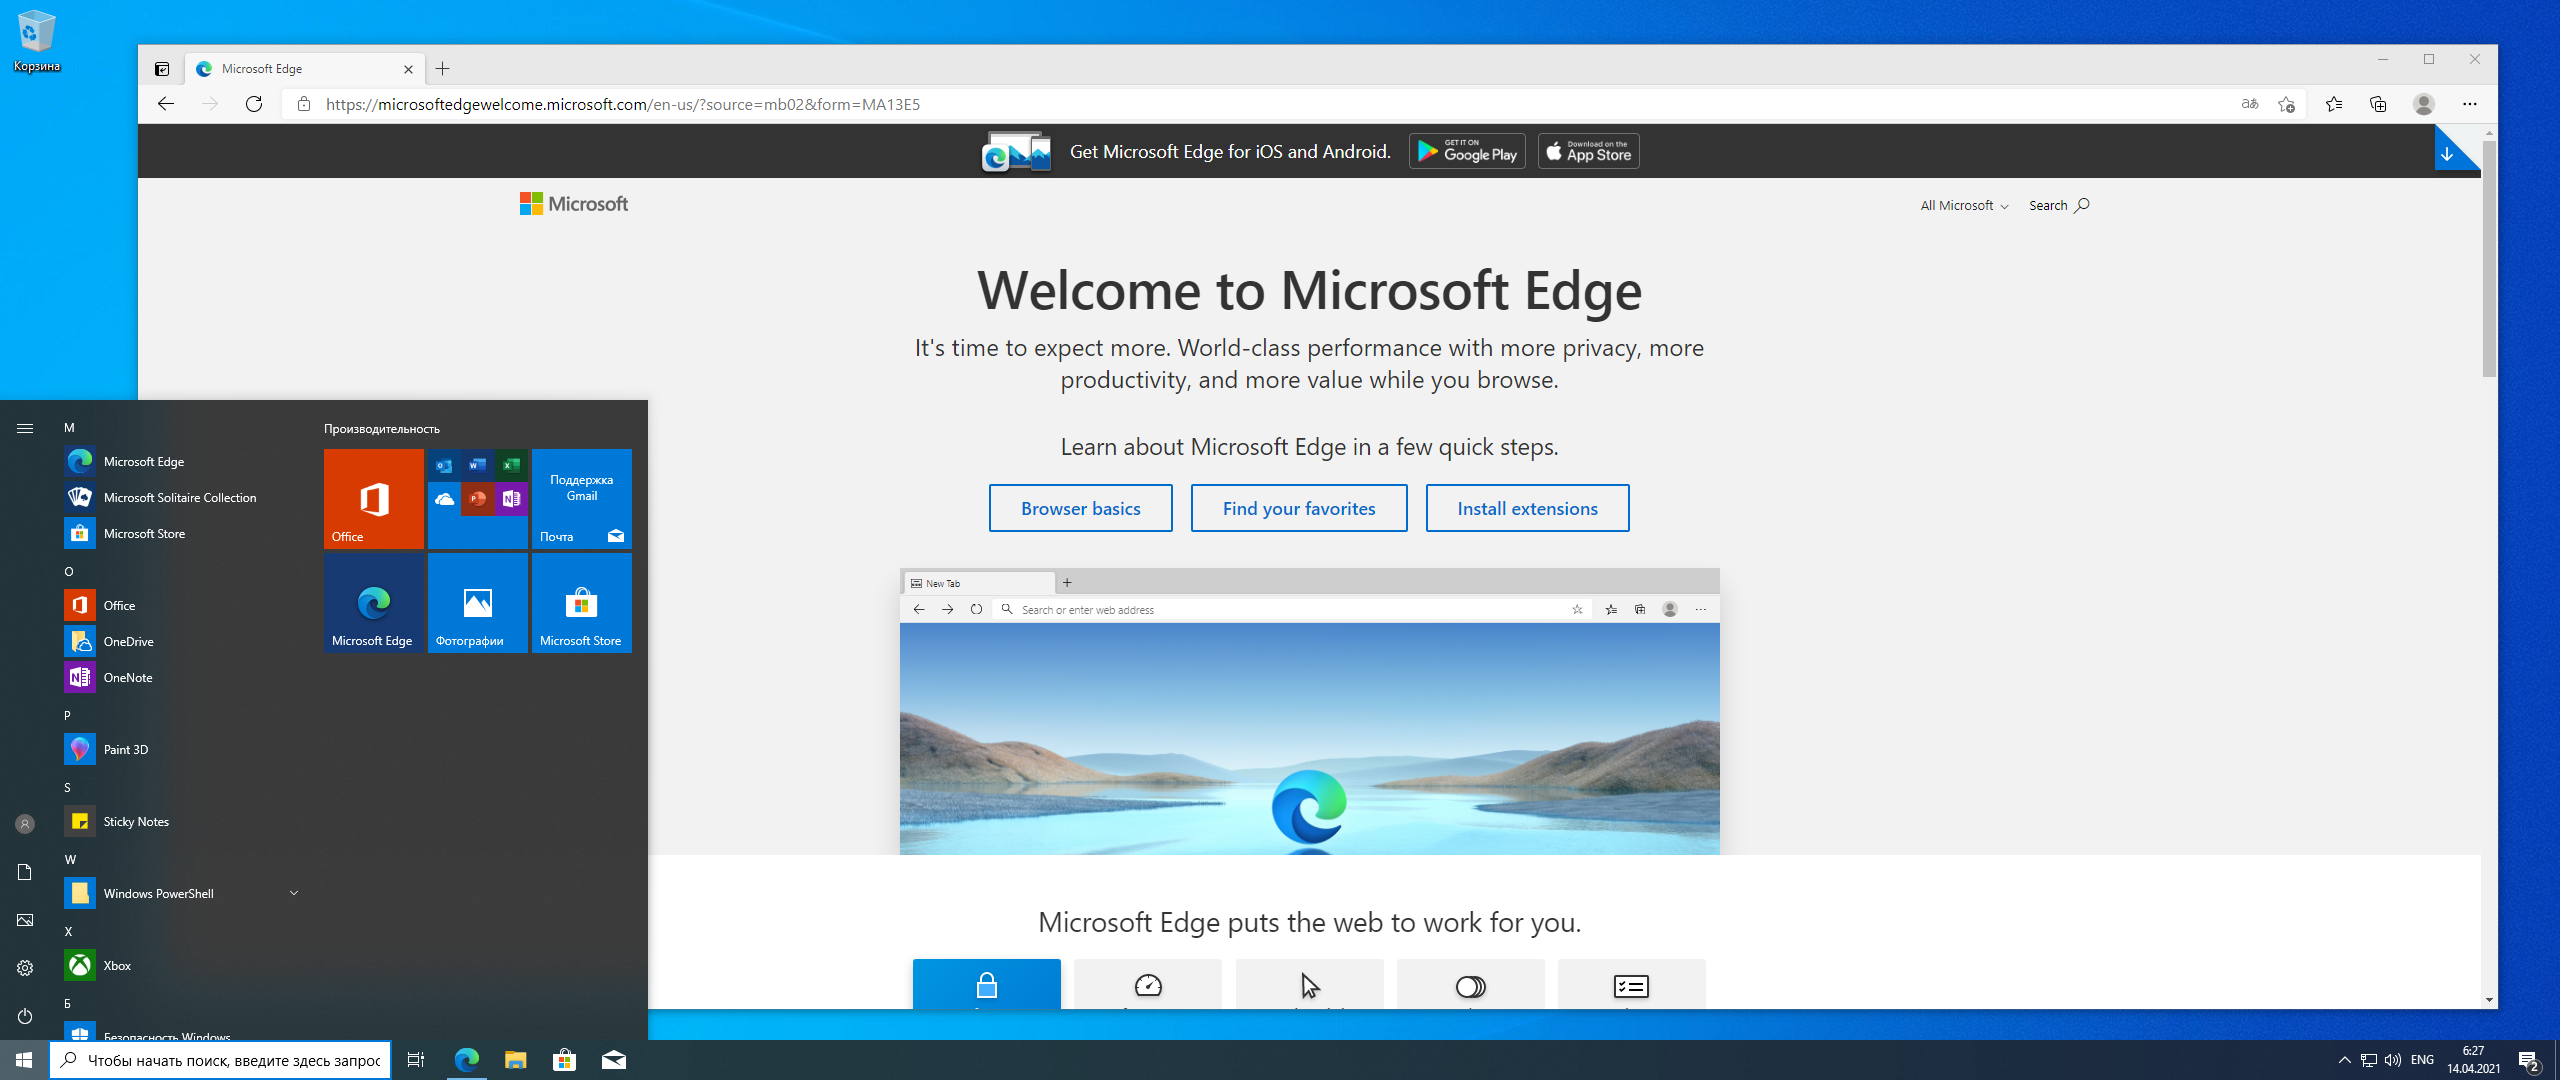Open the notification center icon
This screenshot has width=2560, height=1080.
click(x=2530, y=1061)
